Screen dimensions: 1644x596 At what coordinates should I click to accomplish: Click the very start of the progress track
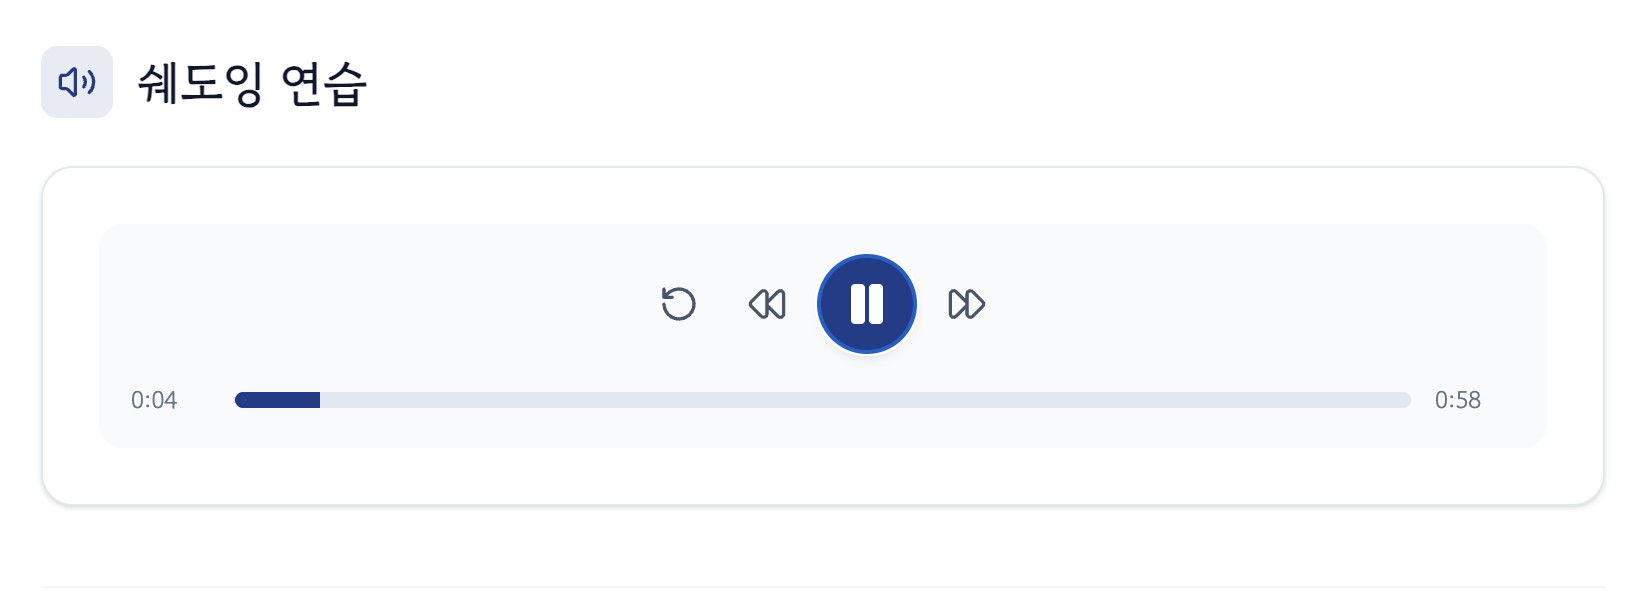pyautogui.click(x=239, y=400)
